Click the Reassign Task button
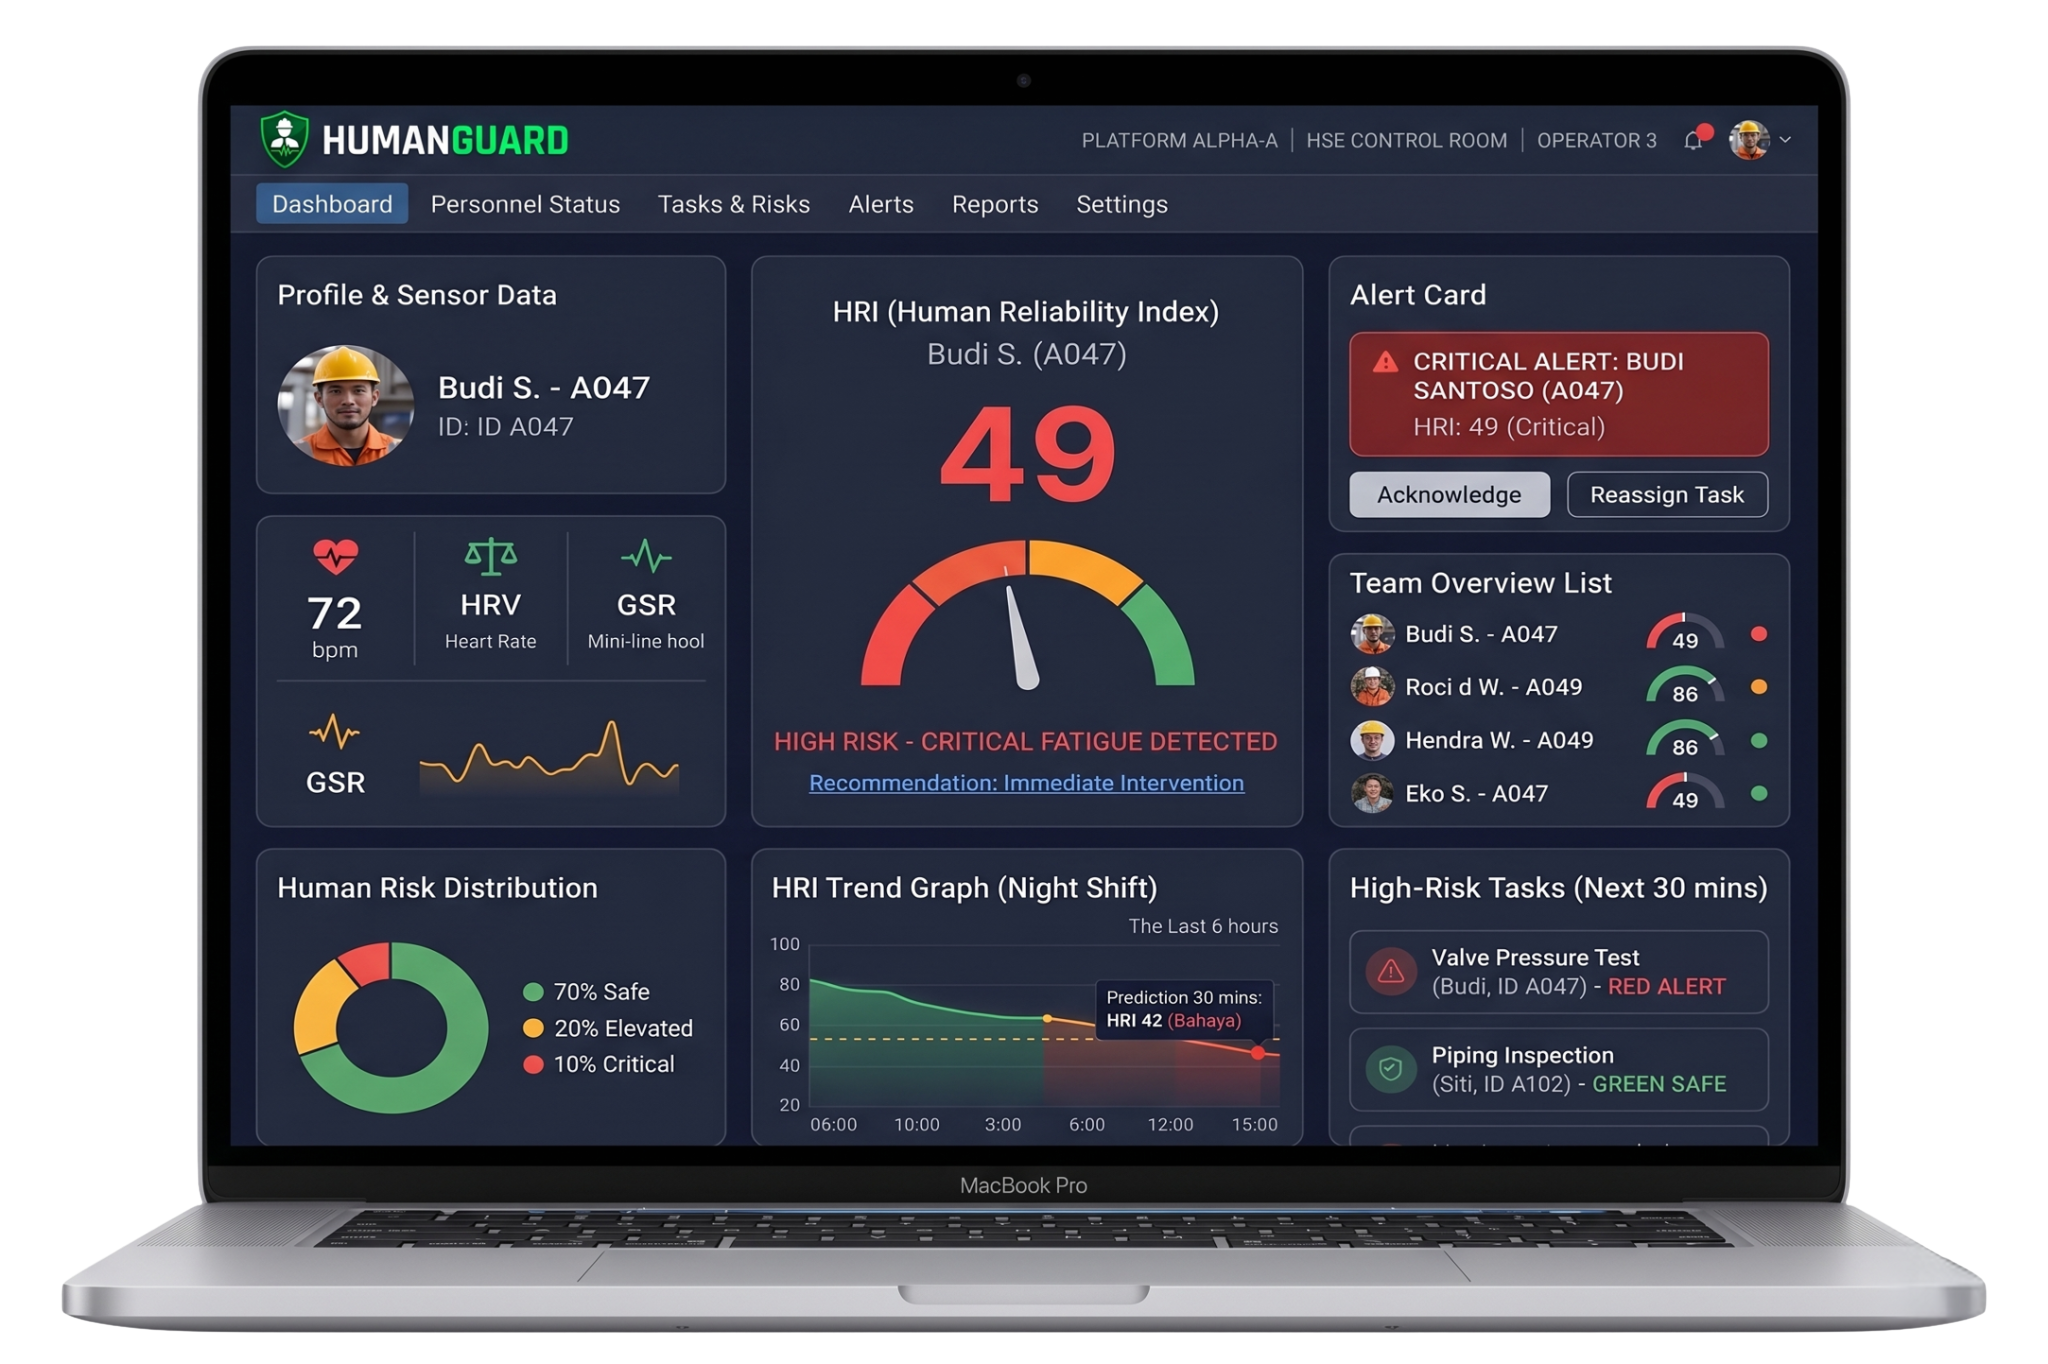This screenshot has height=1364, width=2048. pos(1667,495)
